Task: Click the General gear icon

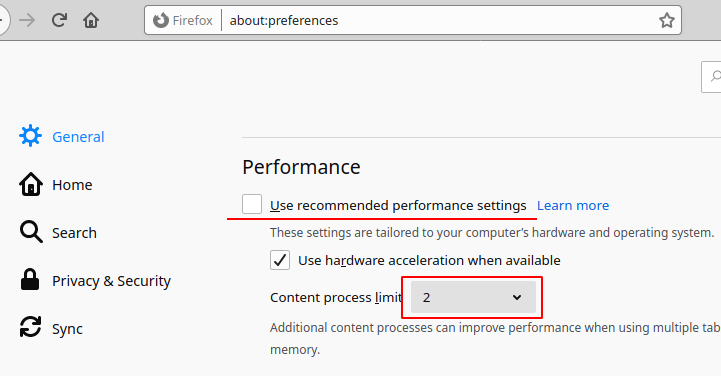Action: [30, 136]
